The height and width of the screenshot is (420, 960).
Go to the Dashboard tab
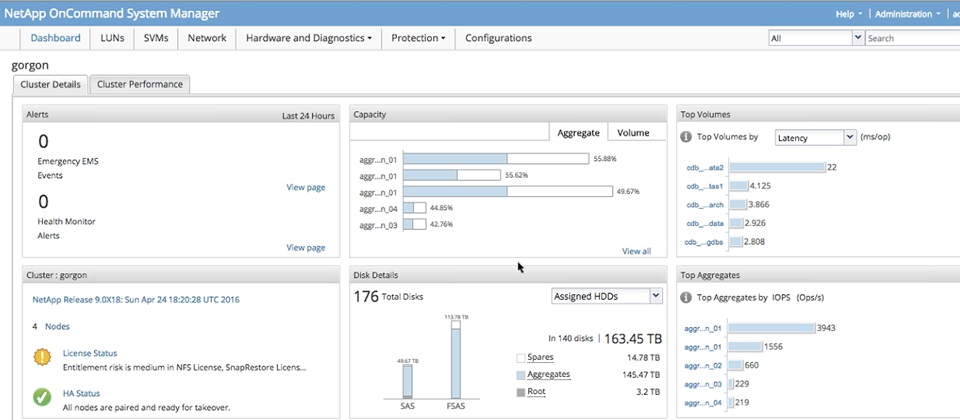tap(56, 38)
